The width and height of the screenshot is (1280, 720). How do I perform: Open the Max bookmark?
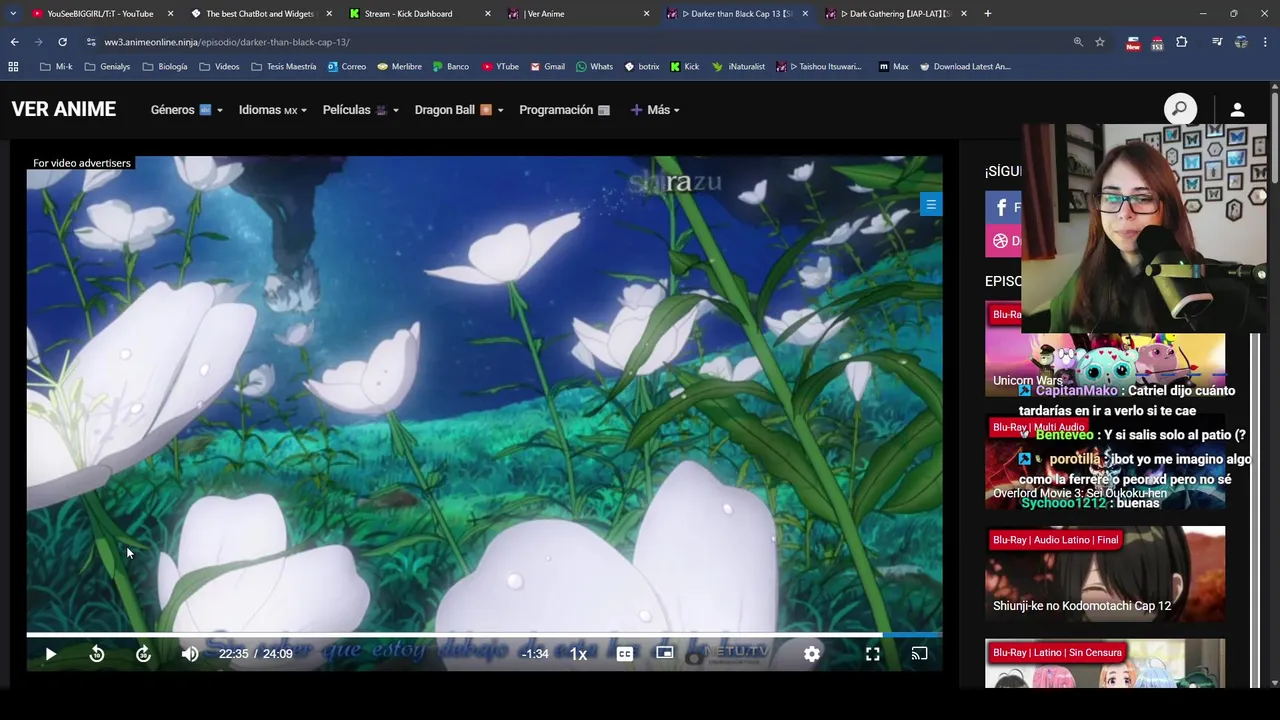tap(894, 67)
